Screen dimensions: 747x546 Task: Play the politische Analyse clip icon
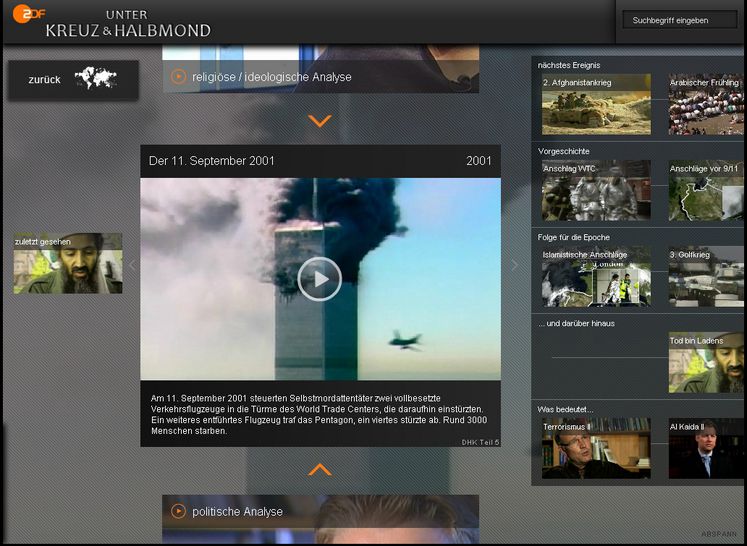click(178, 511)
